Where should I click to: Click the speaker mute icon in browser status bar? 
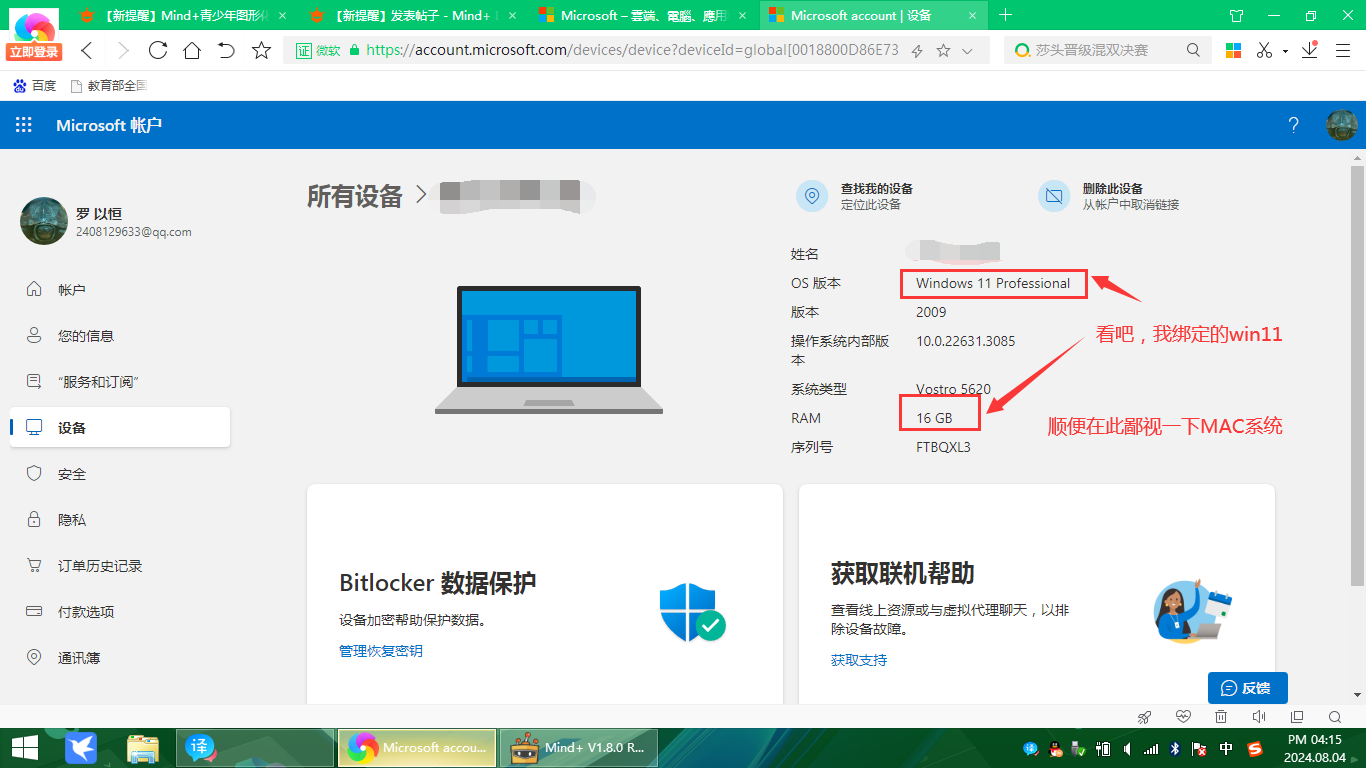point(1259,717)
